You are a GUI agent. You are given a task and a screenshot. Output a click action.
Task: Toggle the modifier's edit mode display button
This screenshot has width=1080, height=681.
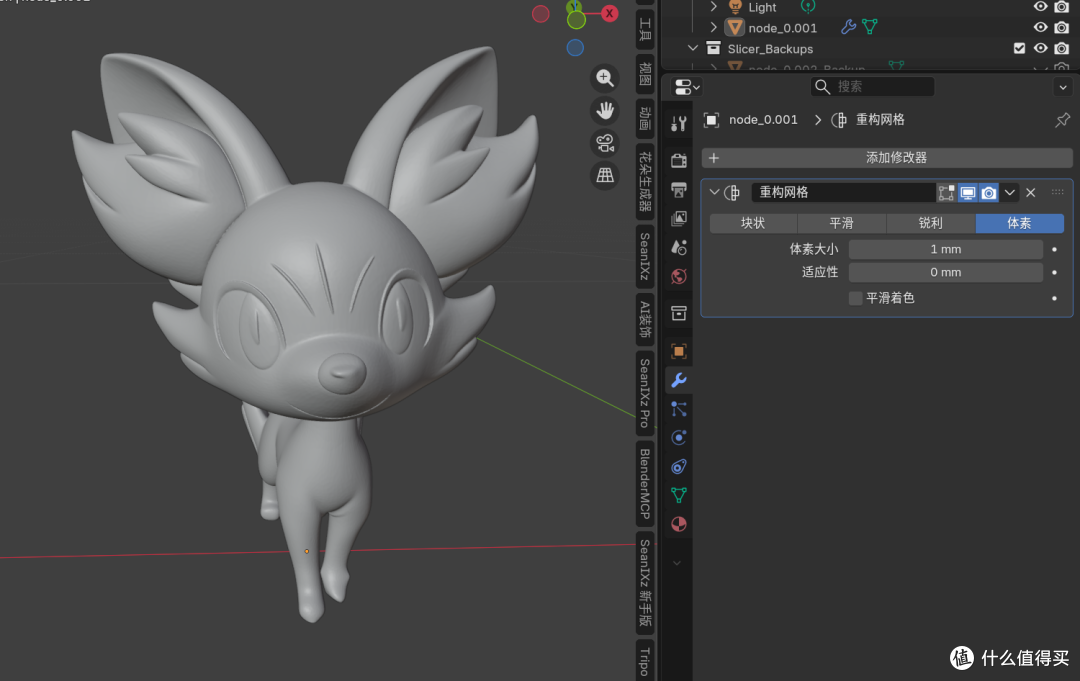[946, 193]
